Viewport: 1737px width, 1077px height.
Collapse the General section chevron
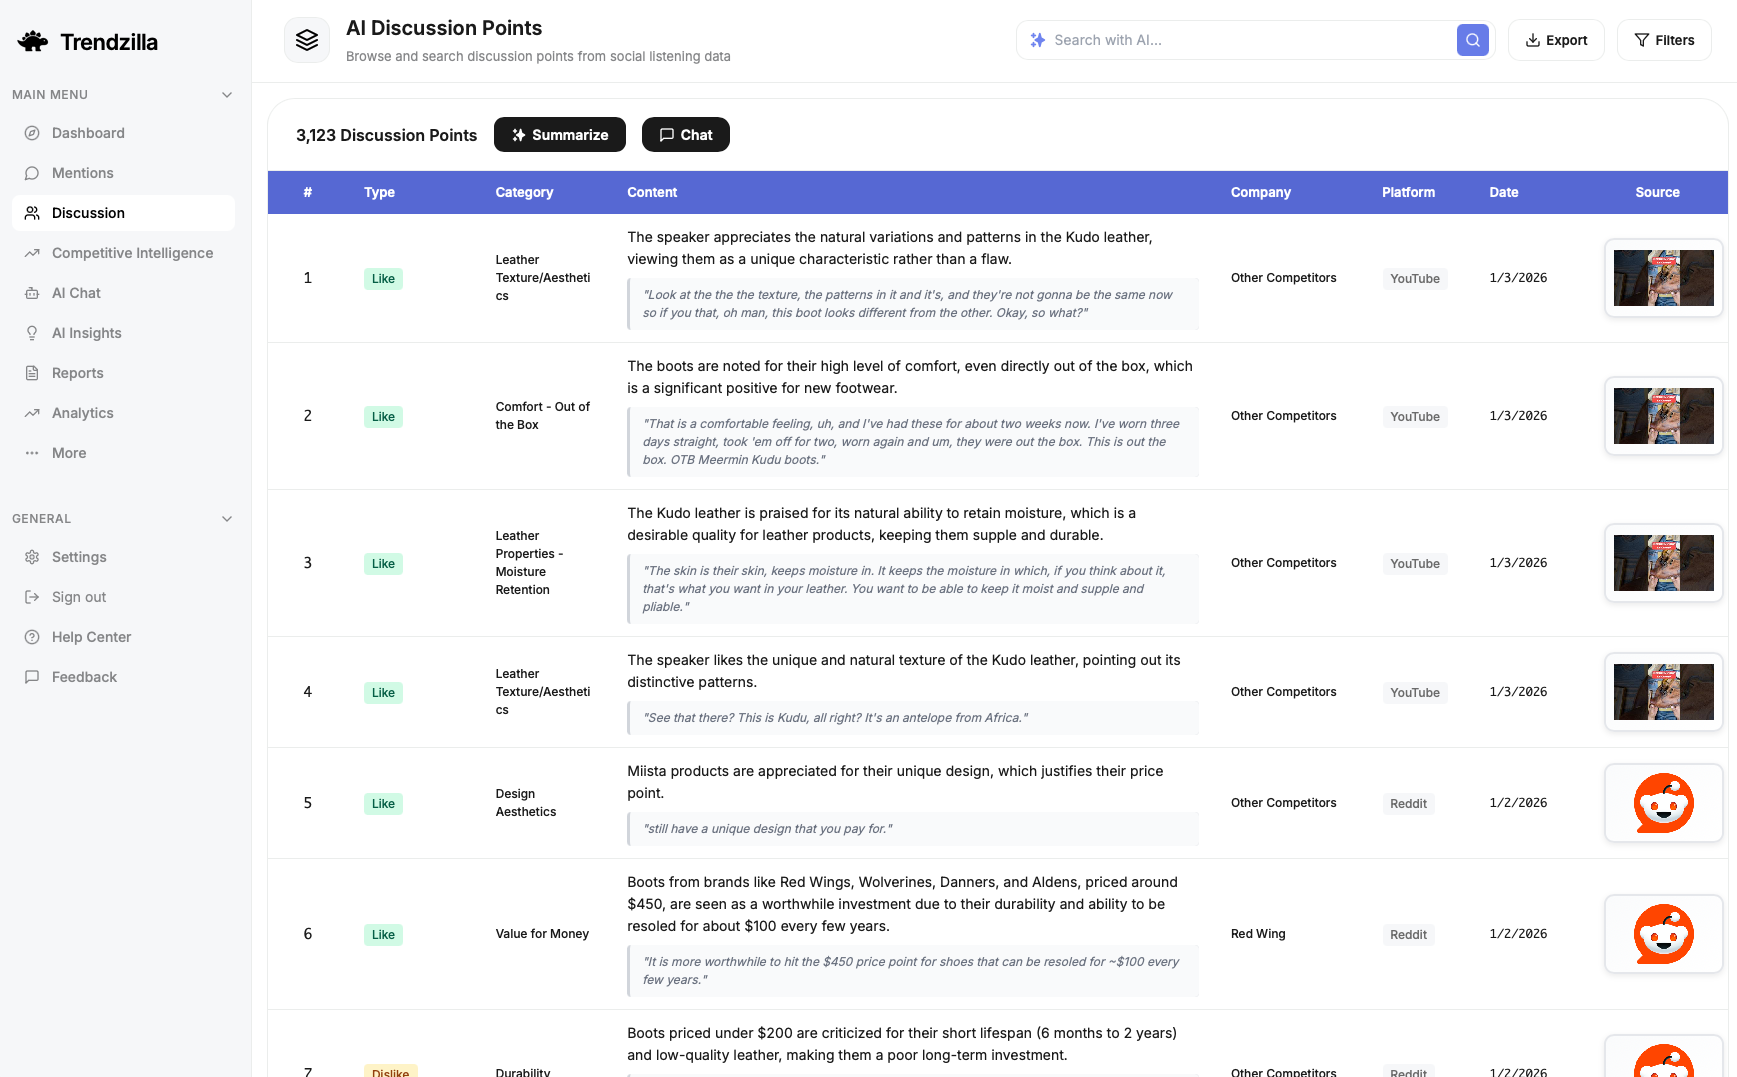coord(227,519)
